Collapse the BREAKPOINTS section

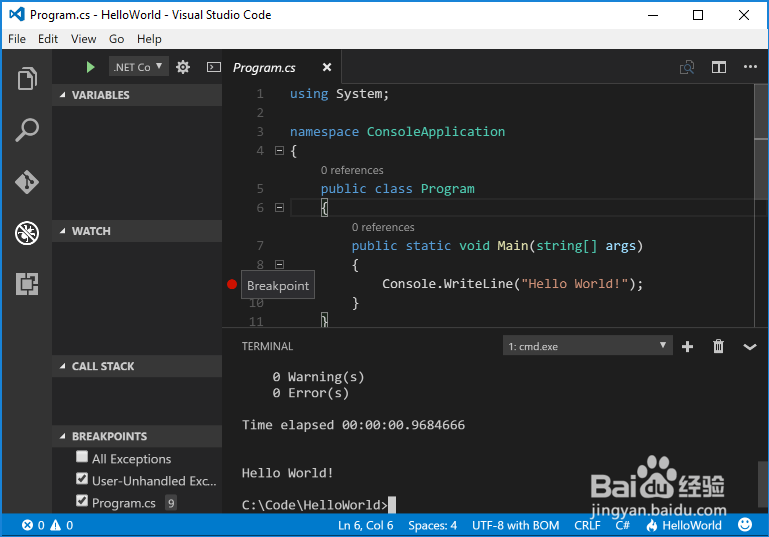[137, 436]
